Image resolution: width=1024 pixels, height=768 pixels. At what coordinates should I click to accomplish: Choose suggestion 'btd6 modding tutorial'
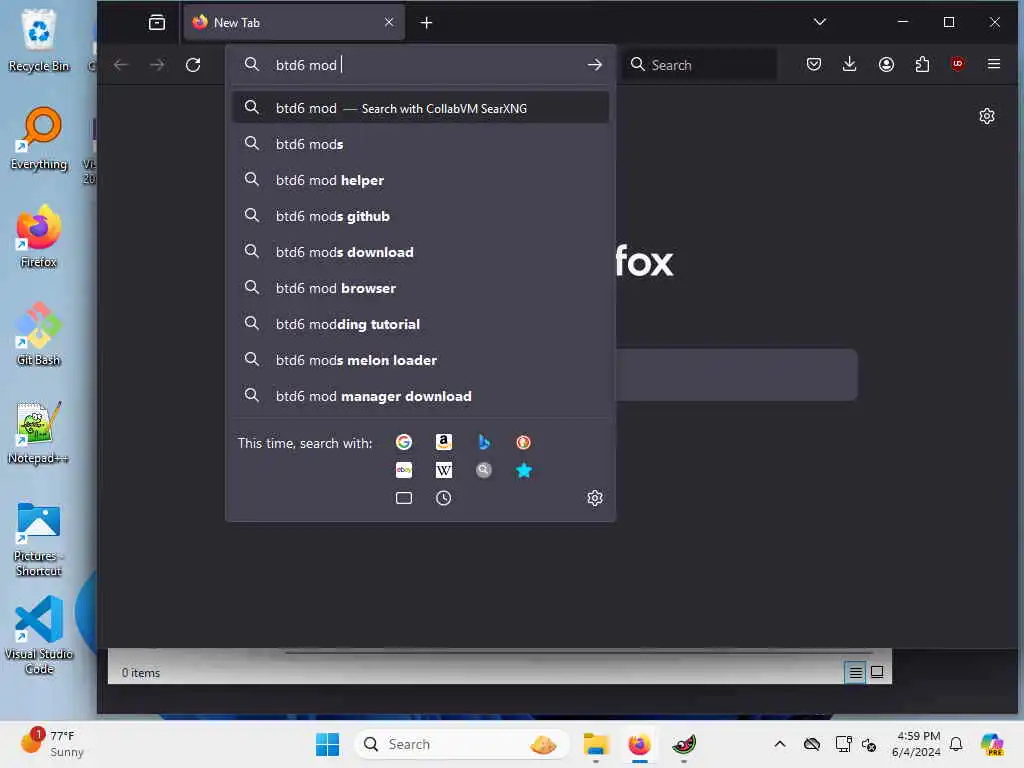[421, 323]
